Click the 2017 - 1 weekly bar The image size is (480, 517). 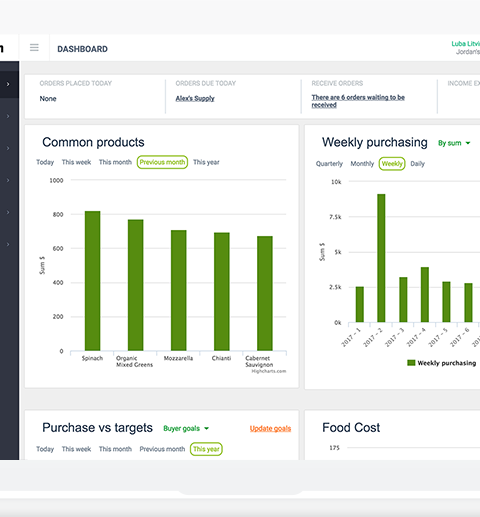[x=360, y=304]
